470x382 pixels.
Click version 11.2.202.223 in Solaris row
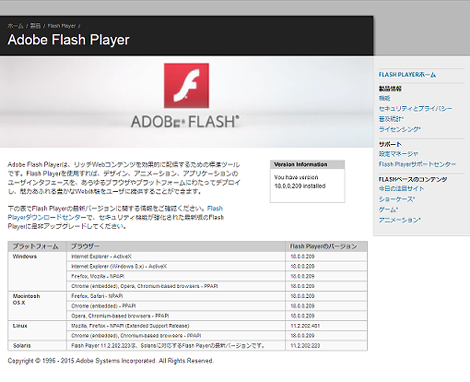point(305,346)
